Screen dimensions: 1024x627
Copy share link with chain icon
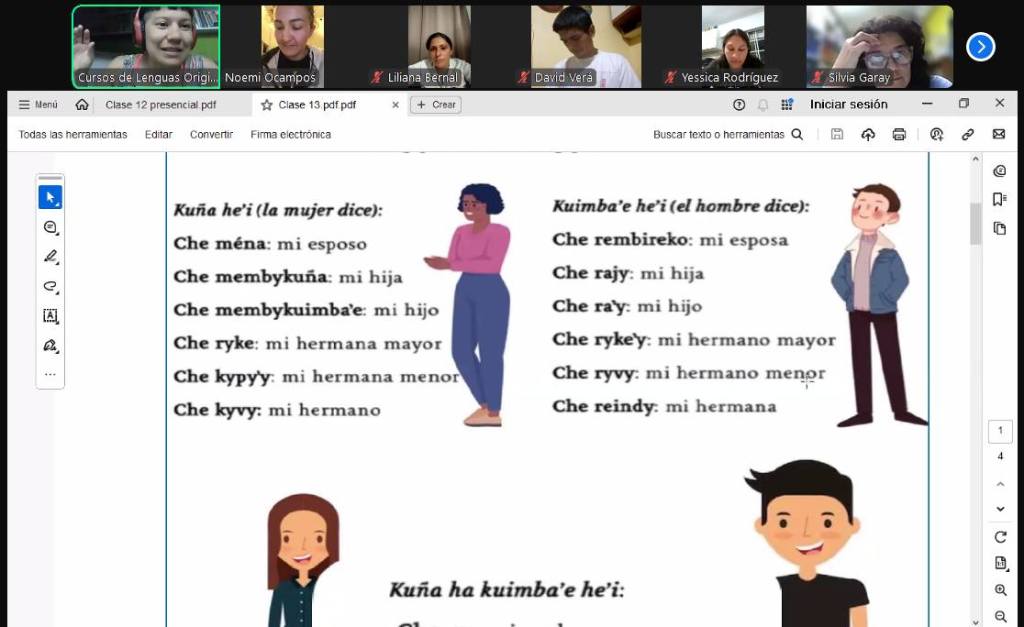[967, 134]
